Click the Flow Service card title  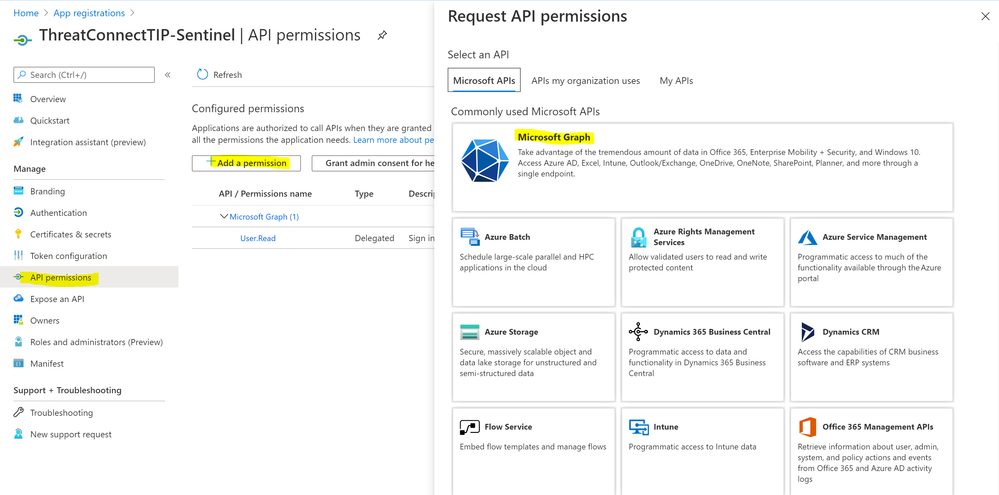click(x=508, y=427)
